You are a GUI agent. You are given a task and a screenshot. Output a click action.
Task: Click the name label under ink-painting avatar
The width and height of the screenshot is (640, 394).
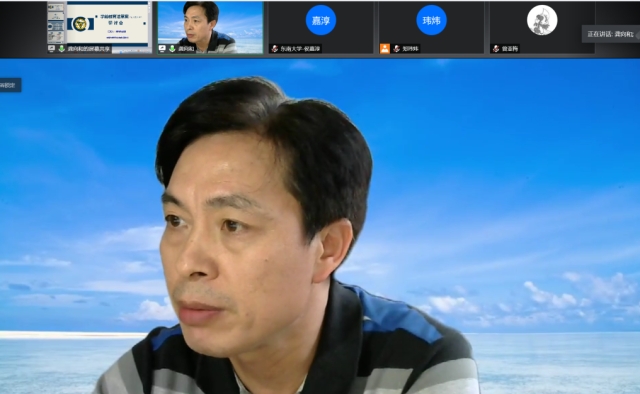click(x=510, y=49)
